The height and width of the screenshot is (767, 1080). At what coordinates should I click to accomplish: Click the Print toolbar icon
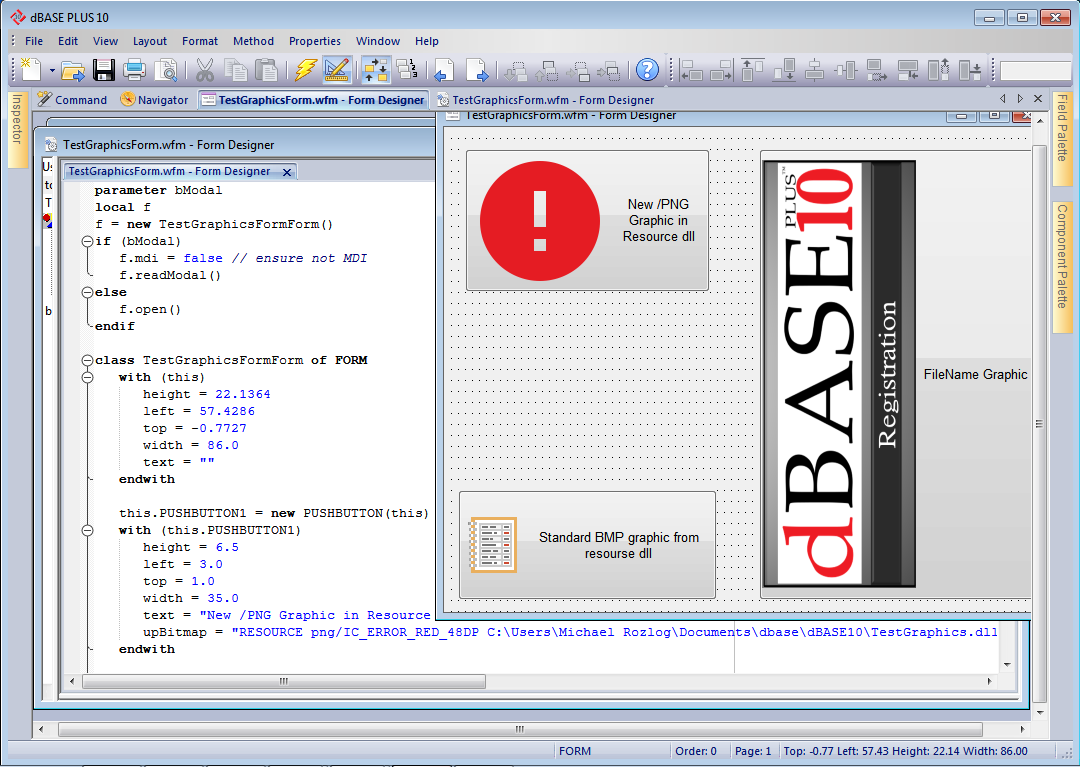click(134, 70)
